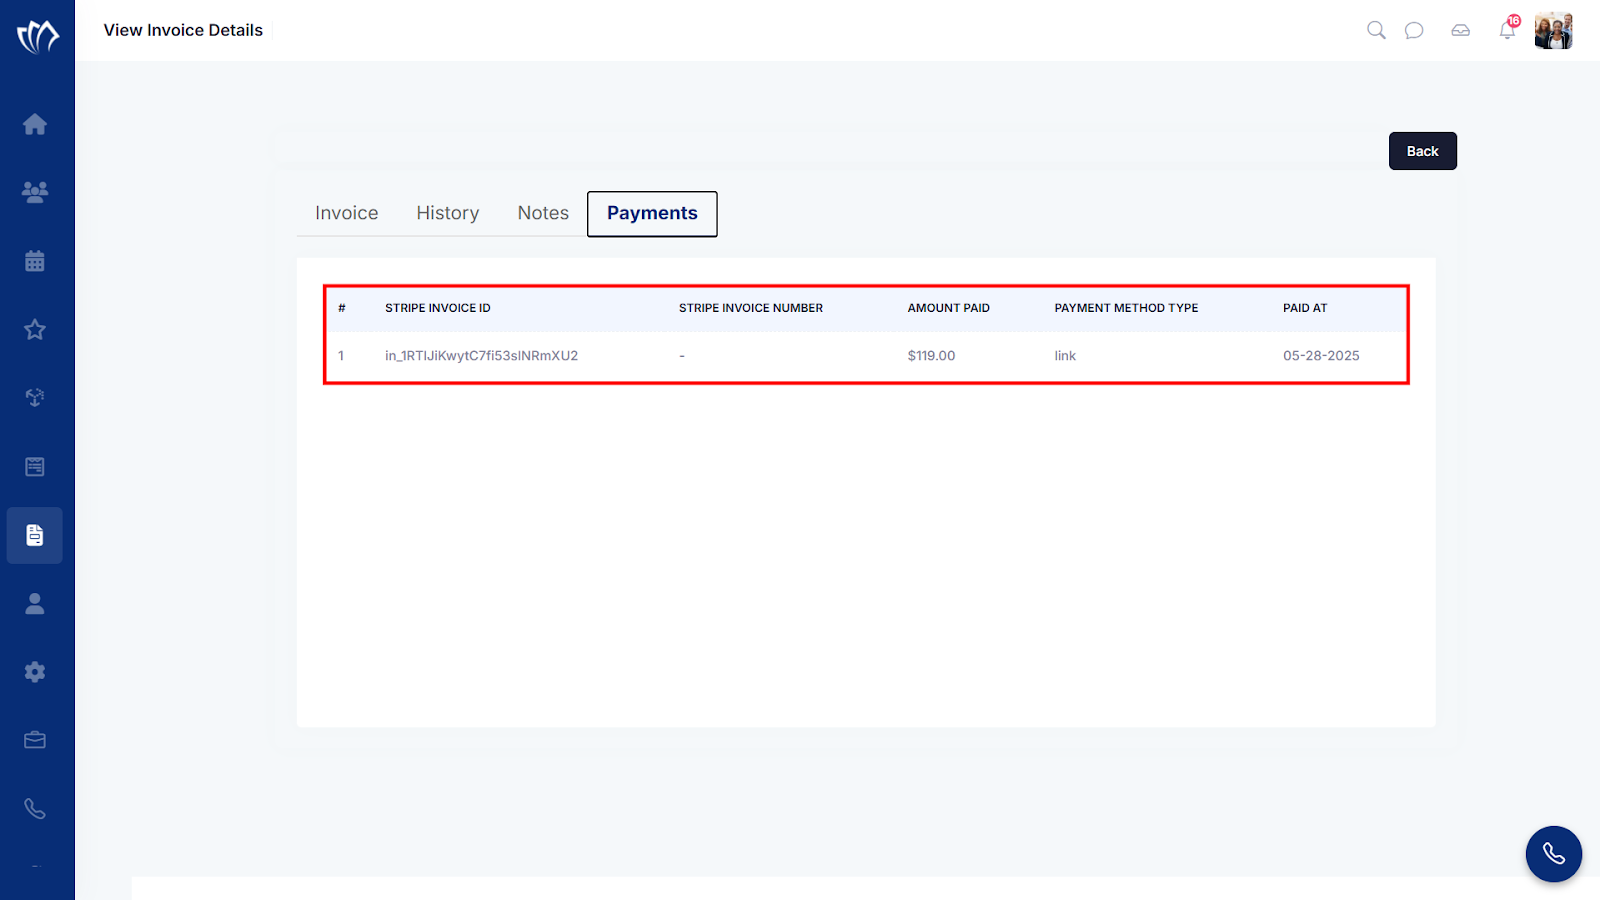Image resolution: width=1600 pixels, height=900 pixels.
Task: Open the list form icon in sidebar
Action: click(35, 466)
